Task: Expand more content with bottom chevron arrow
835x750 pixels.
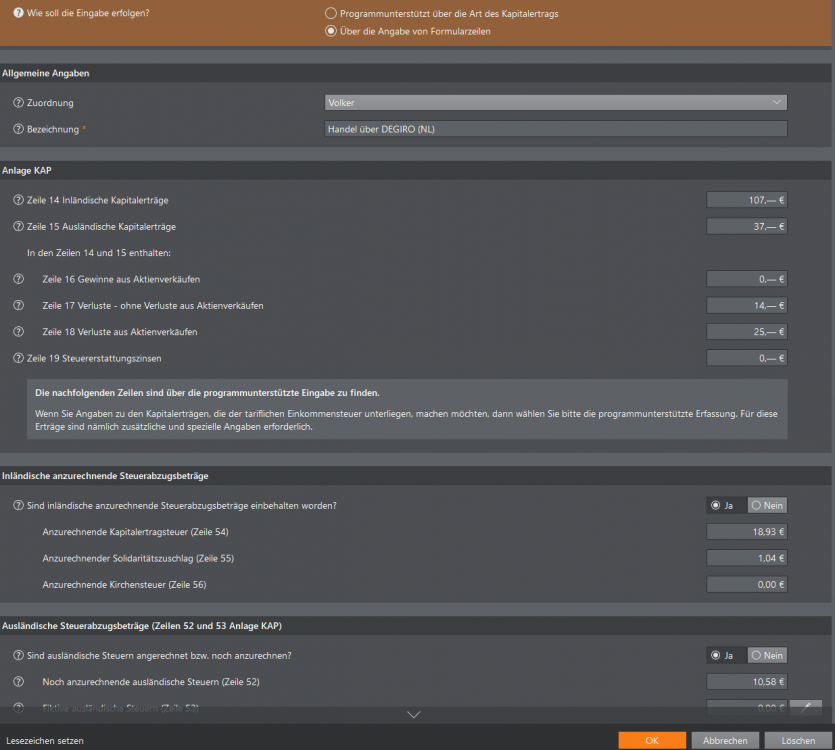Action: tap(414, 714)
